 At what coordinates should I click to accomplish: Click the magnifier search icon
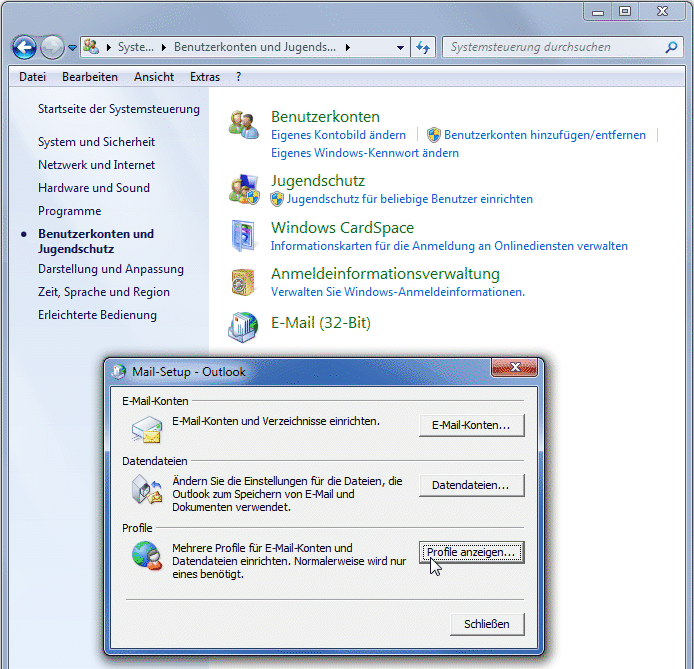point(671,47)
